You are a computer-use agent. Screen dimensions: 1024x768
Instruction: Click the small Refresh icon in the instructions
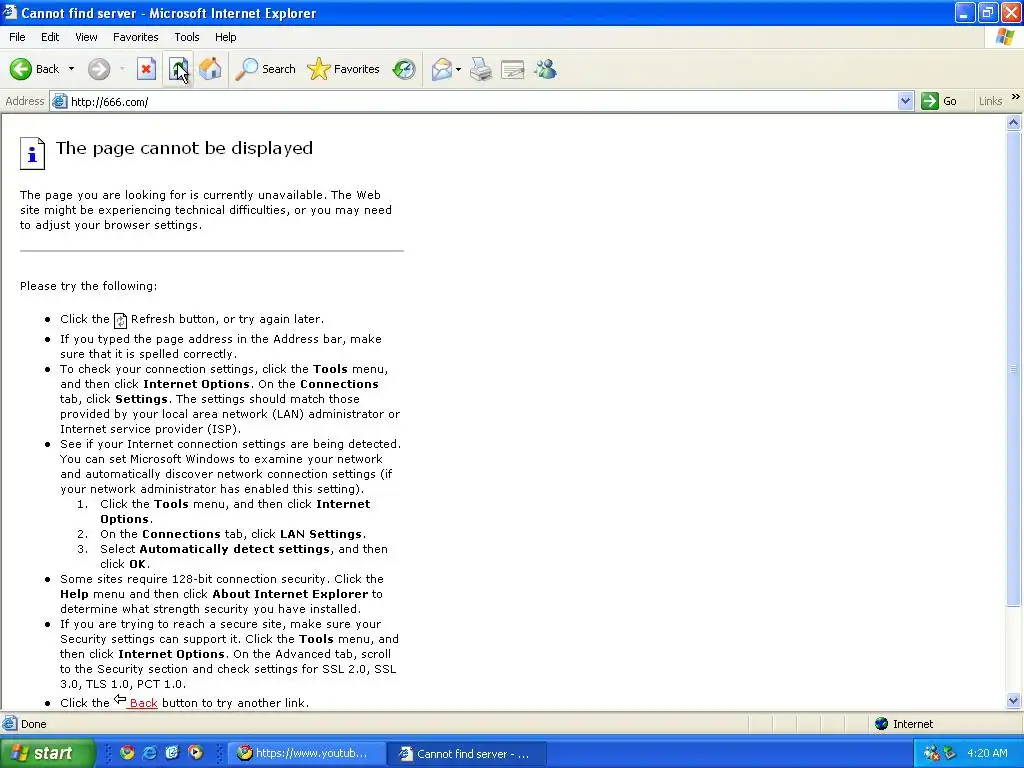[120, 320]
